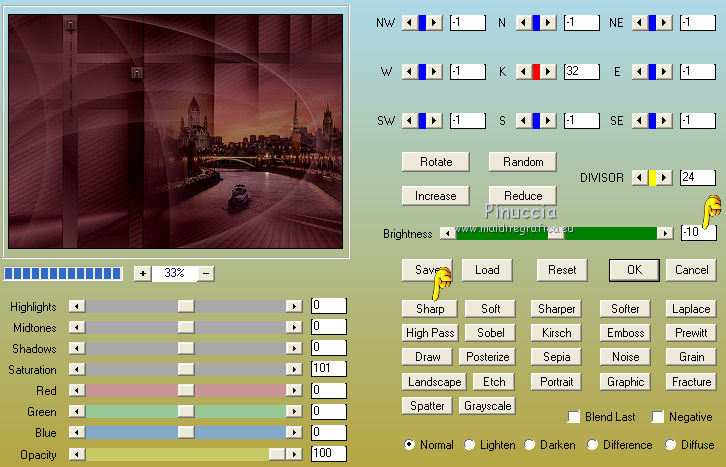Screen dimensions: 726x467
Task: Decrease the N kernel value arrow
Action: (523, 22)
